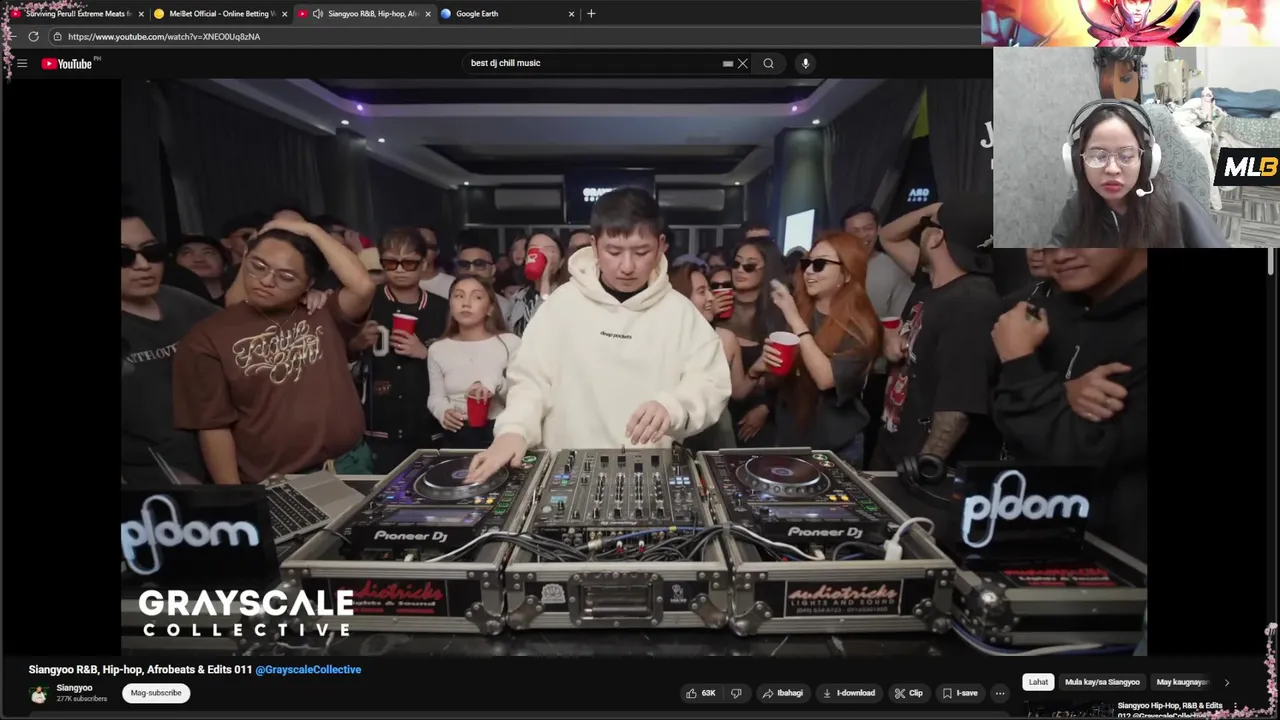Clear the search box text
Image resolution: width=1280 pixels, height=720 pixels.
tap(742, 63)
